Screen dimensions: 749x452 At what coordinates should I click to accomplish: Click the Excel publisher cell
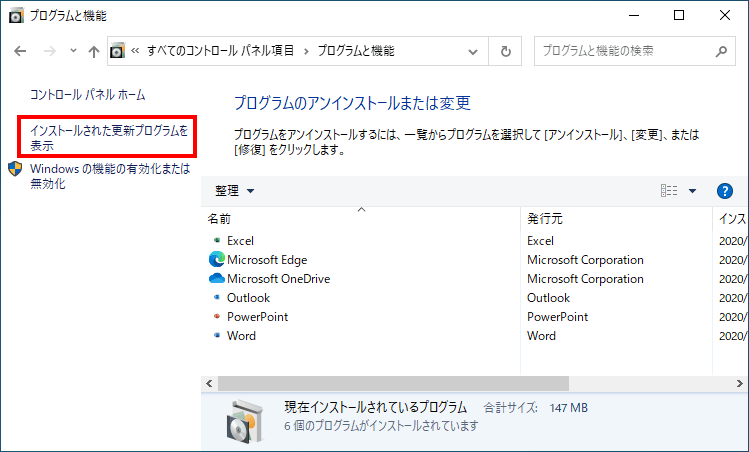pyautogui.click(x=540, y=241)
